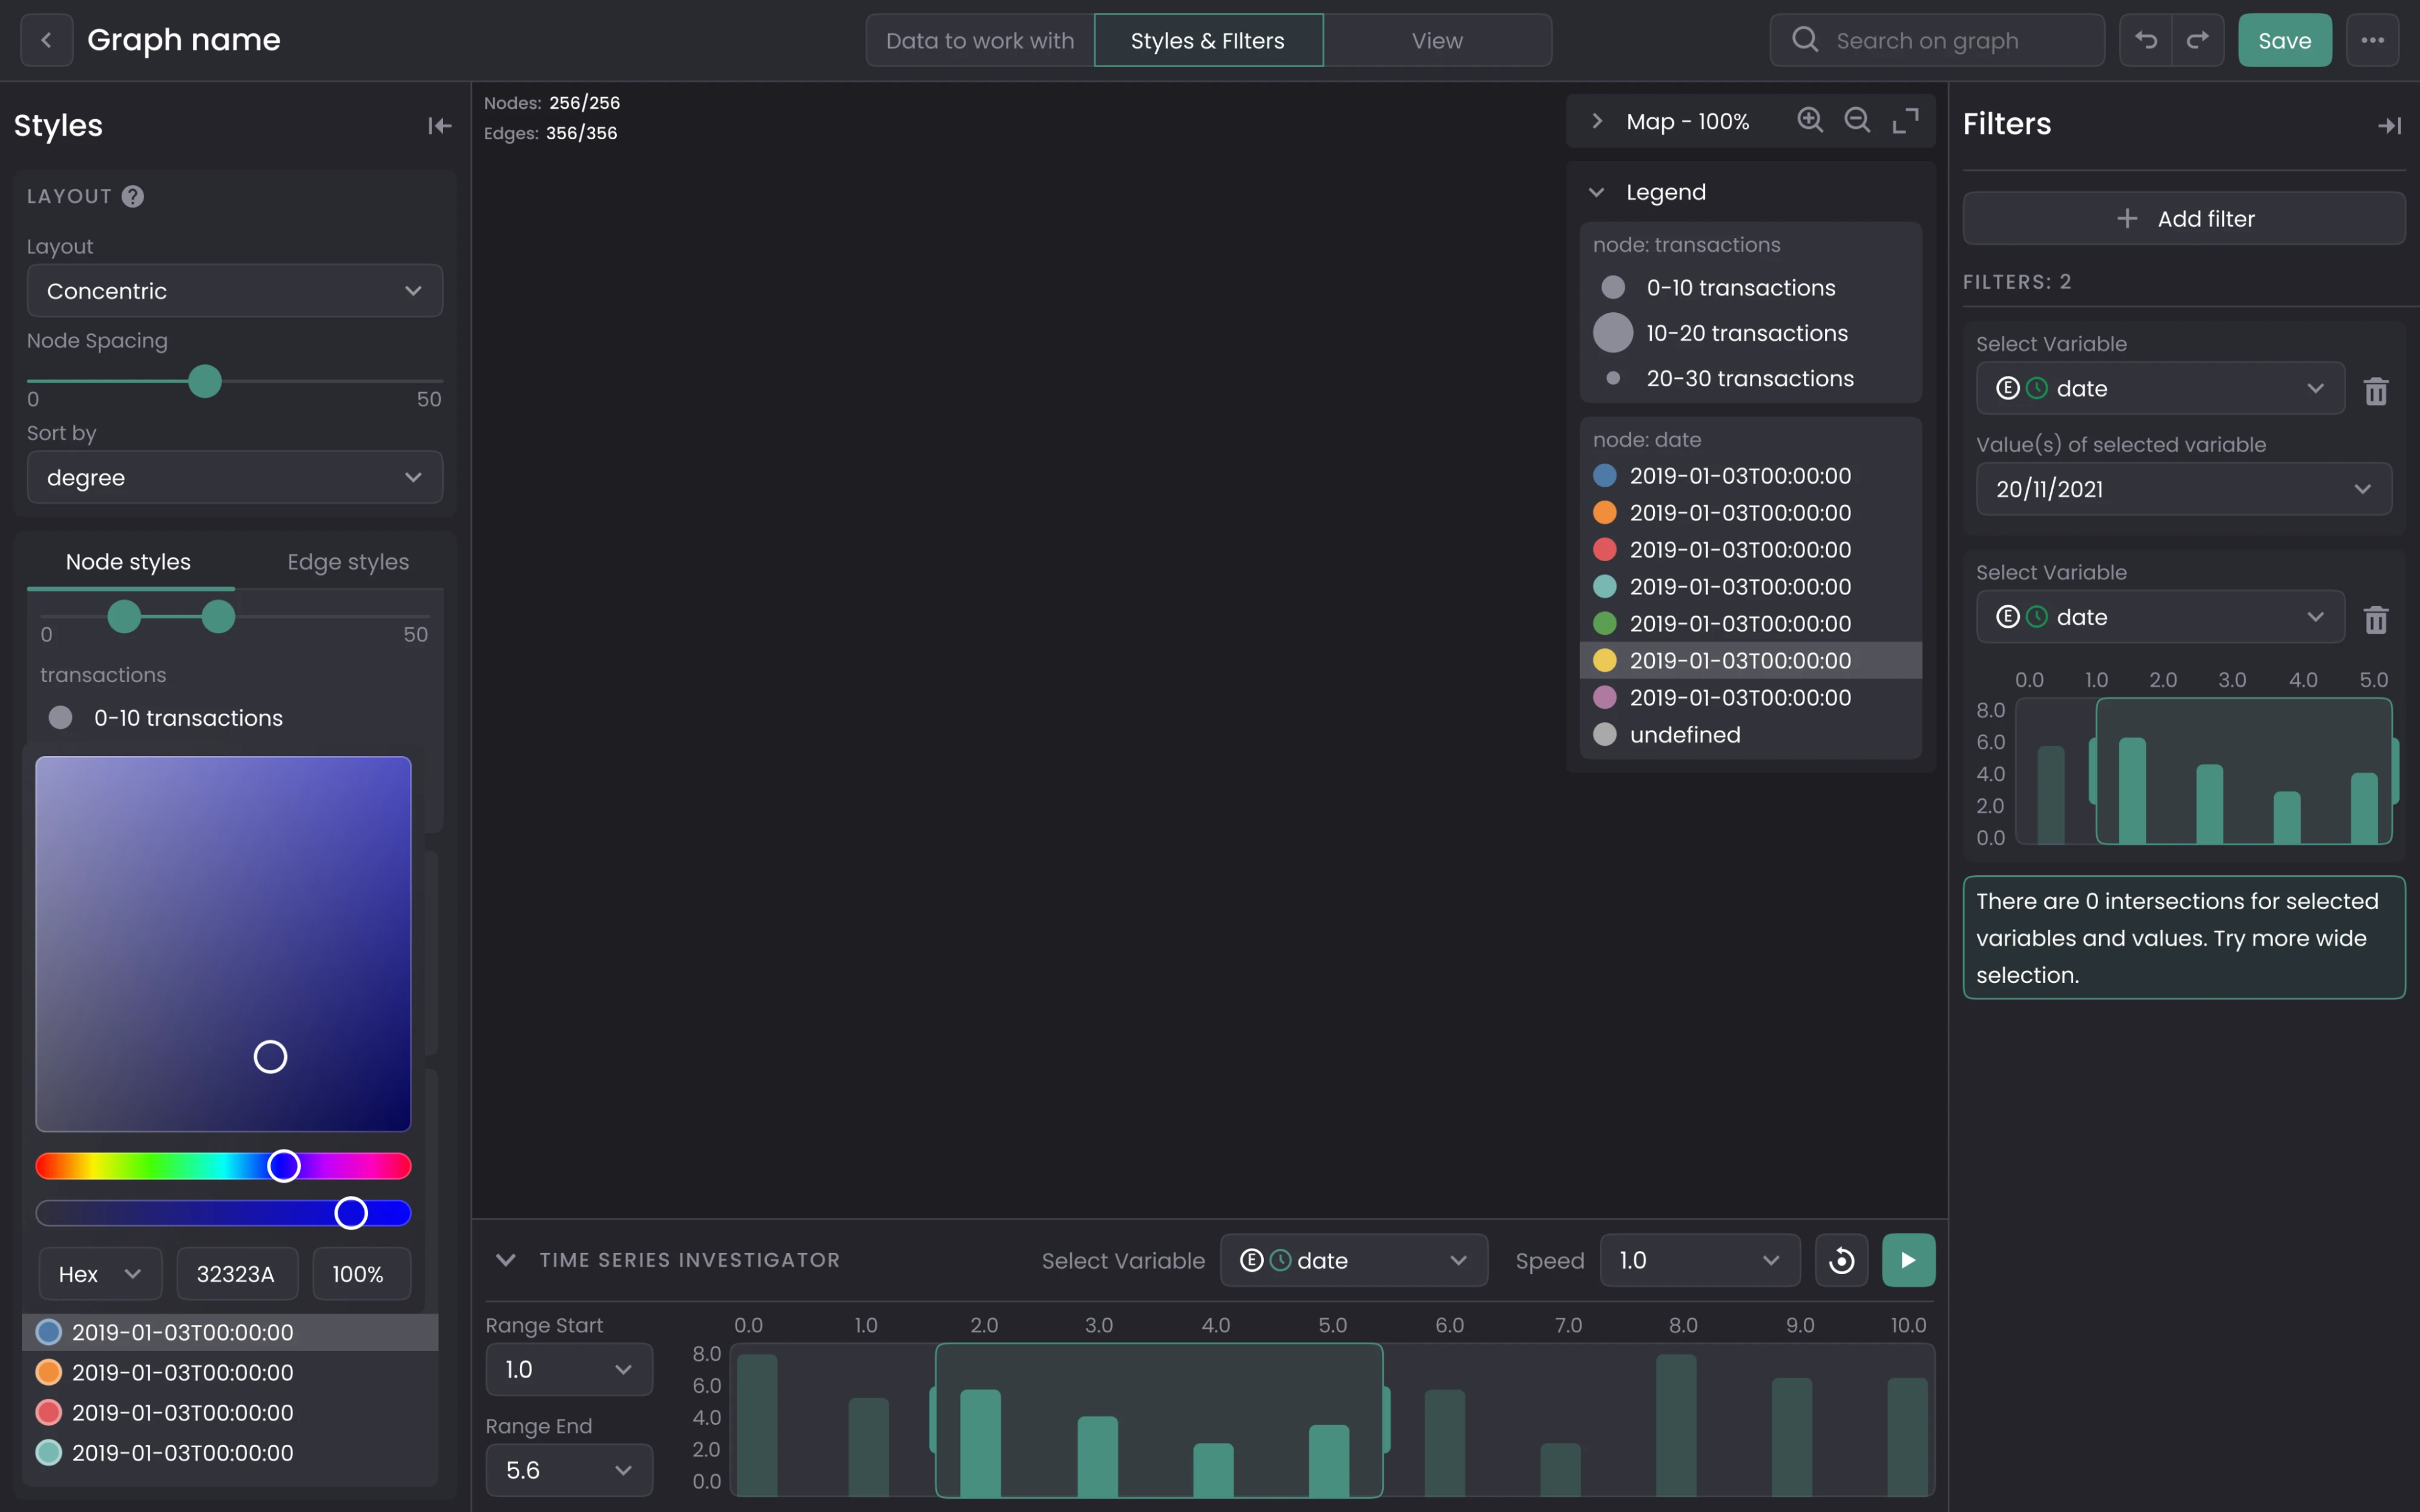
Task: Delete the second date filter
Action: pos(2376,619)
